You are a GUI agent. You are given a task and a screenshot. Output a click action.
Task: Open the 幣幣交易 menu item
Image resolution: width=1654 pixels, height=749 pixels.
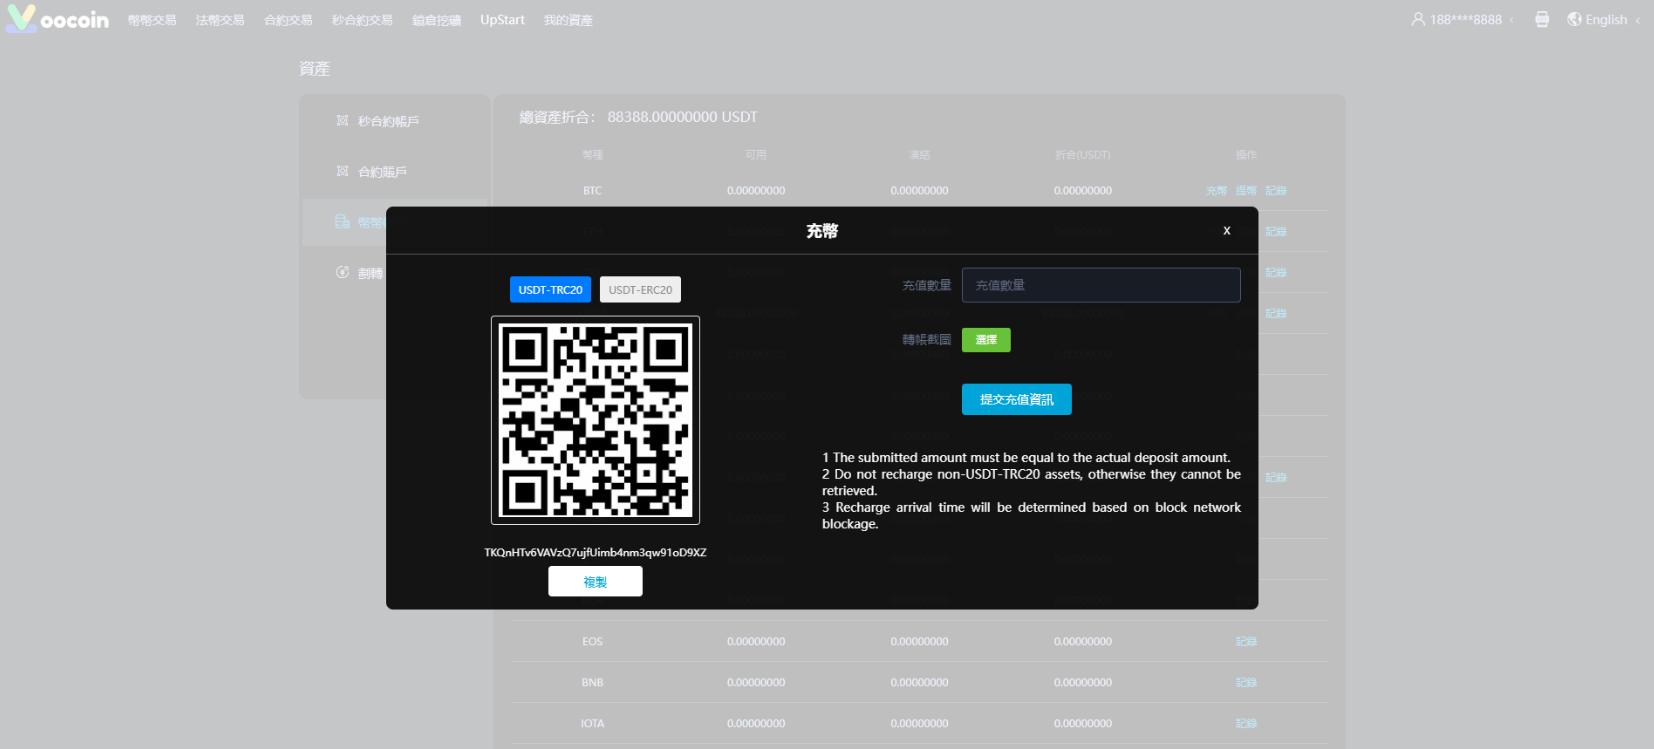pyautogui.click(x=152, y=20)
